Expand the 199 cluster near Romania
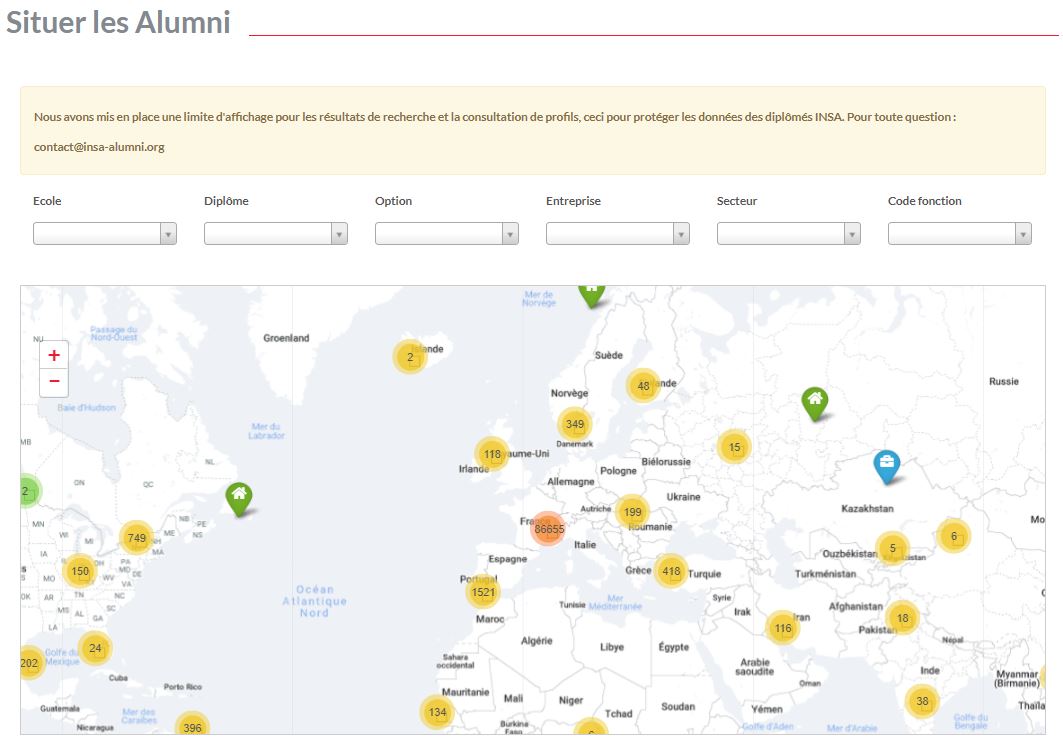This screenshot has width=1063, height=738. 632,513
